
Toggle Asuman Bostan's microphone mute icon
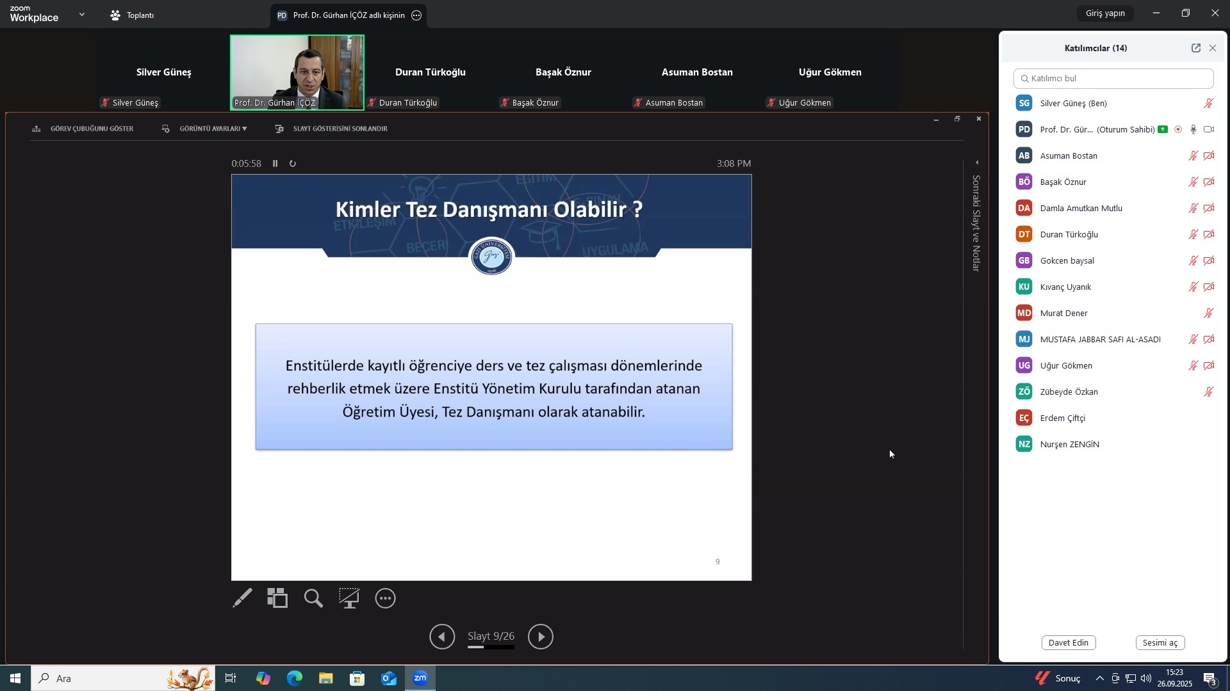point(1193,156)
